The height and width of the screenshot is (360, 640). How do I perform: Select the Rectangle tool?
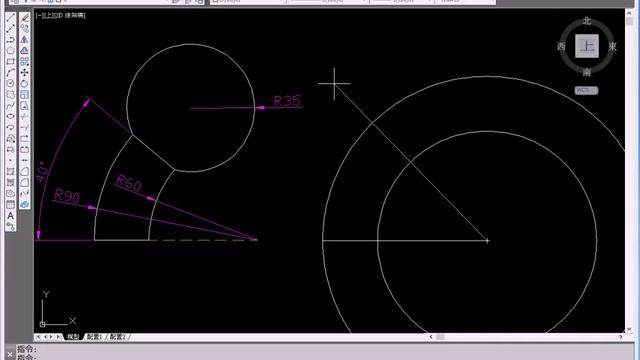[x=11, y=62]
